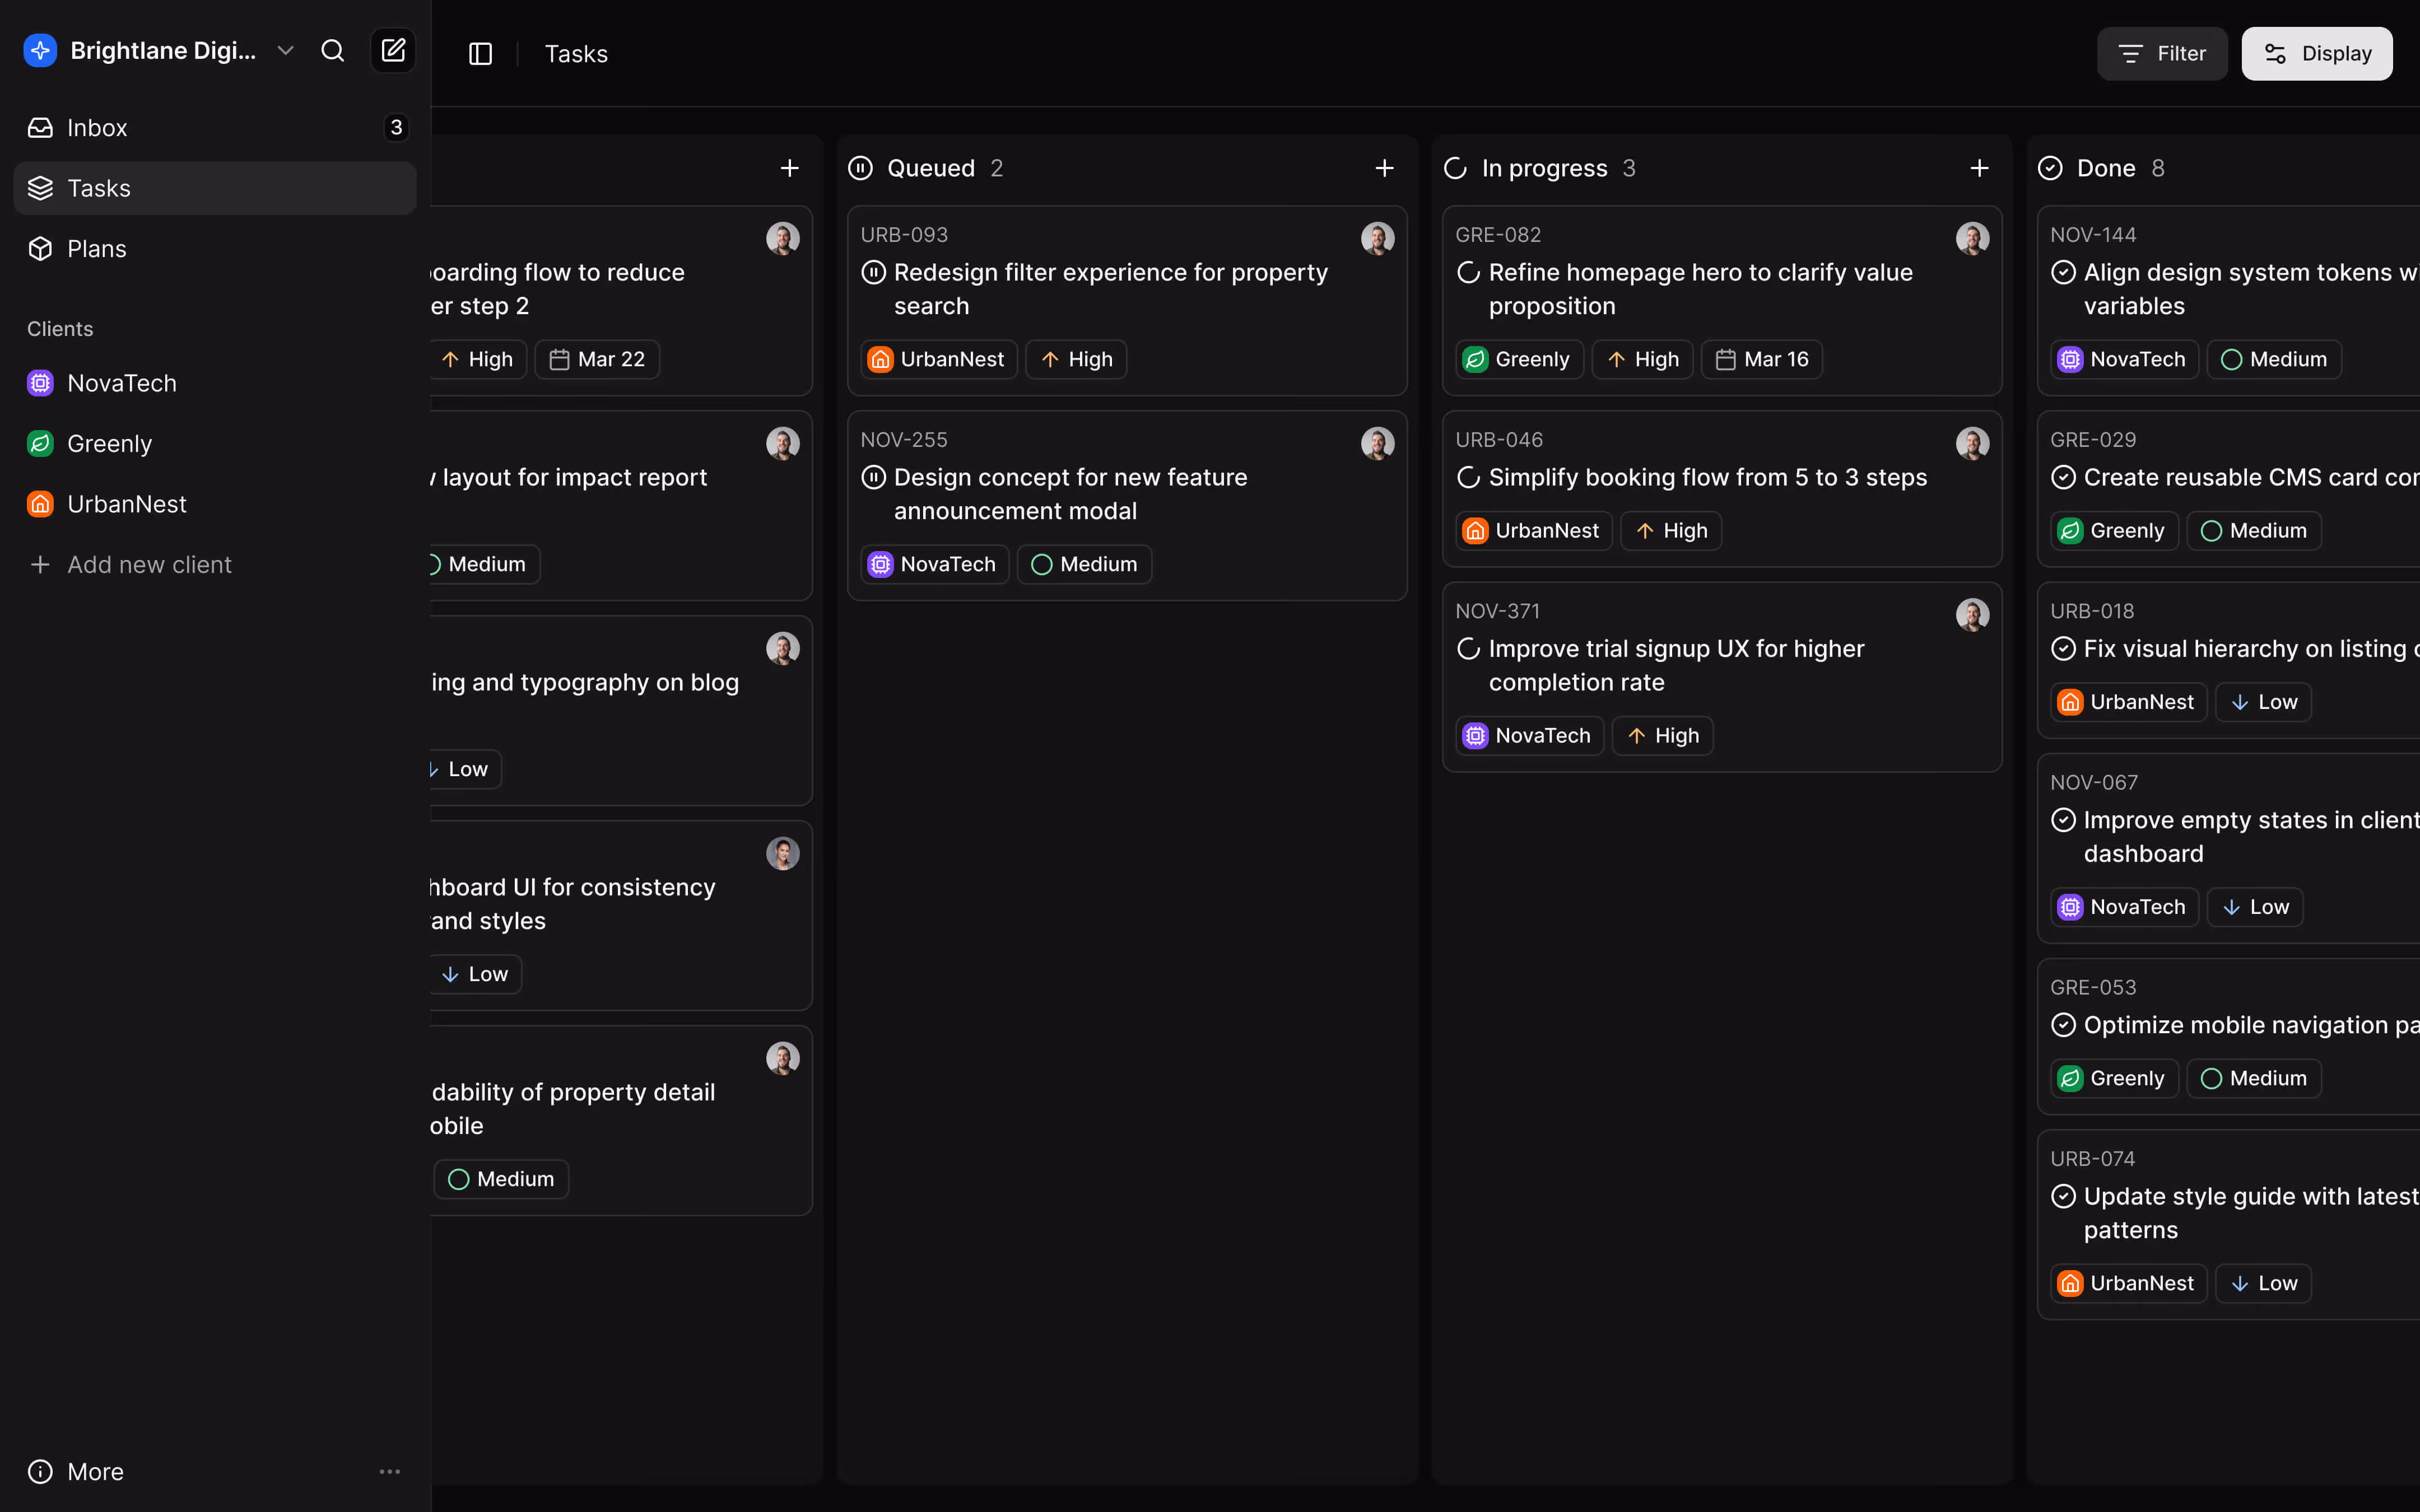Click the Inbox icon in sidebar
2420x1512 pixels.
[x=40, y=127]
